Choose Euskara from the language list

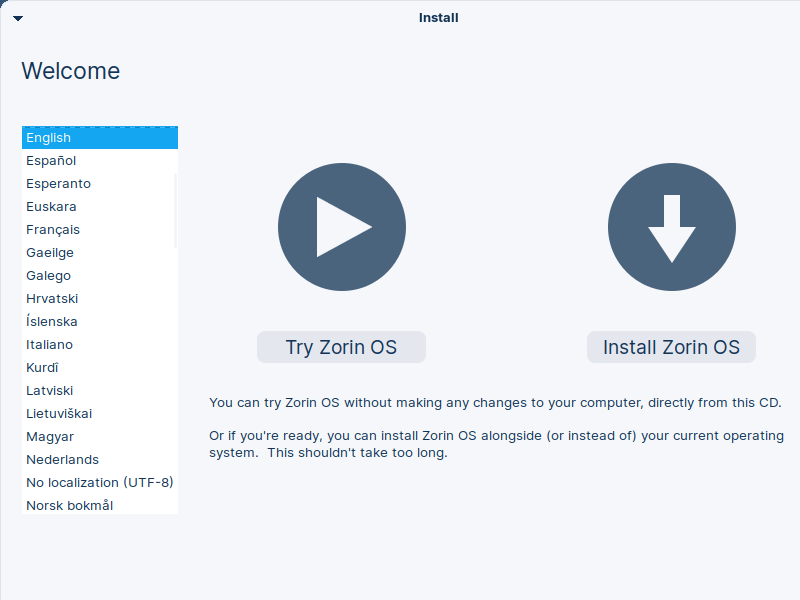(x=100, y=207)
